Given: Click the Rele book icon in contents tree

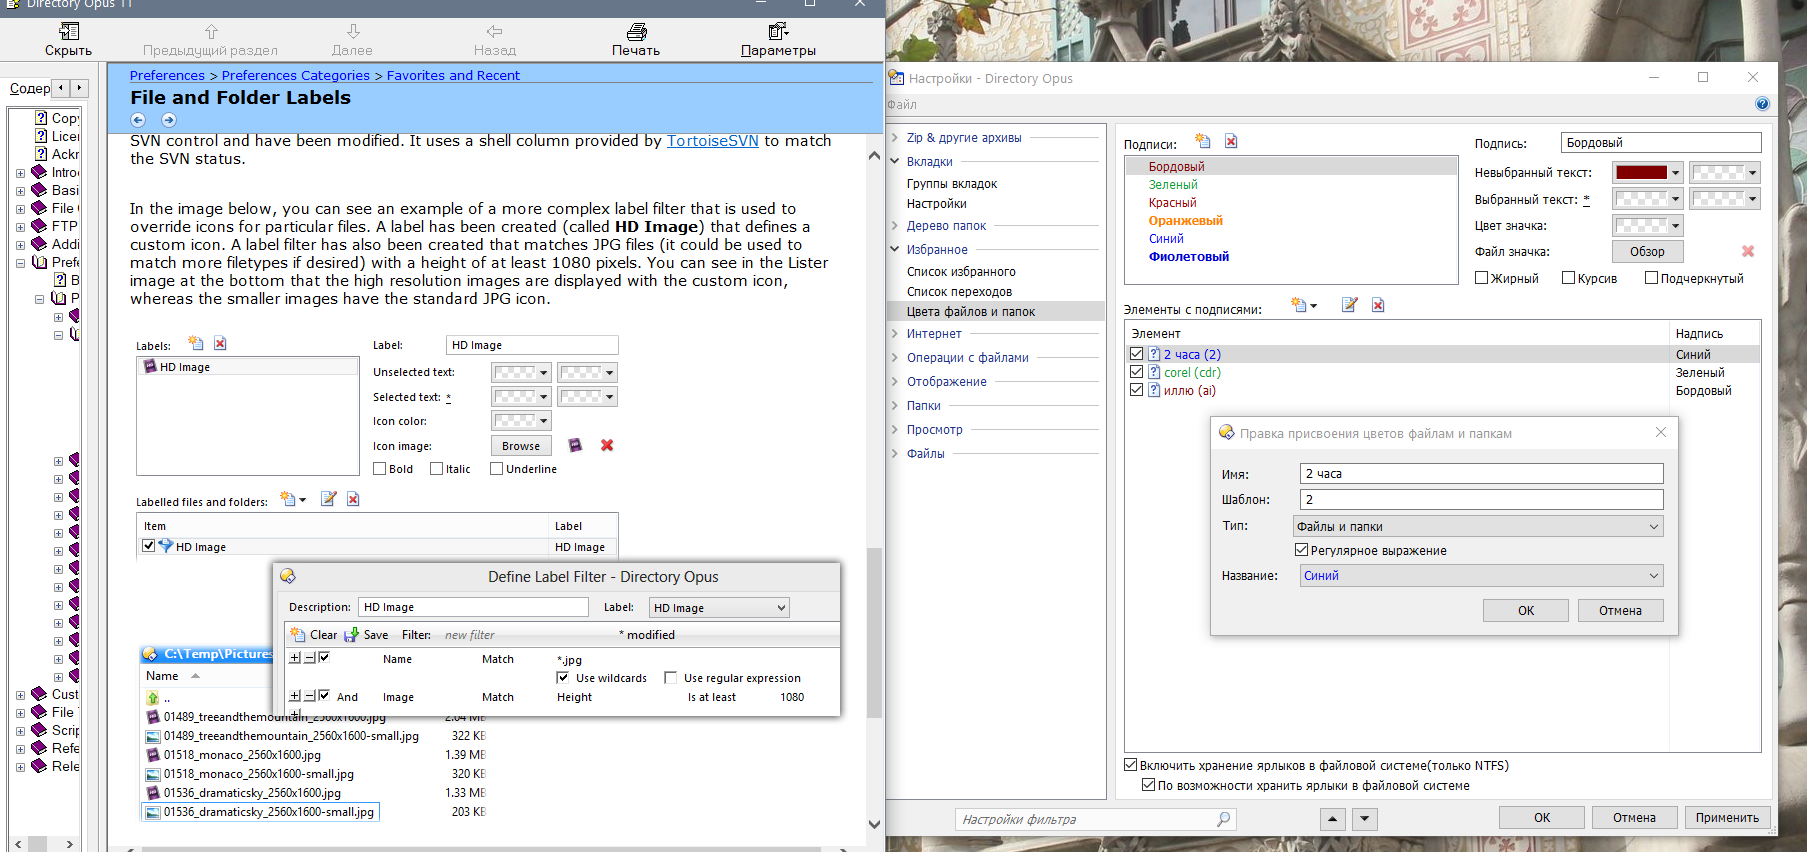Looking at the screenshot, I should (40, 766).
